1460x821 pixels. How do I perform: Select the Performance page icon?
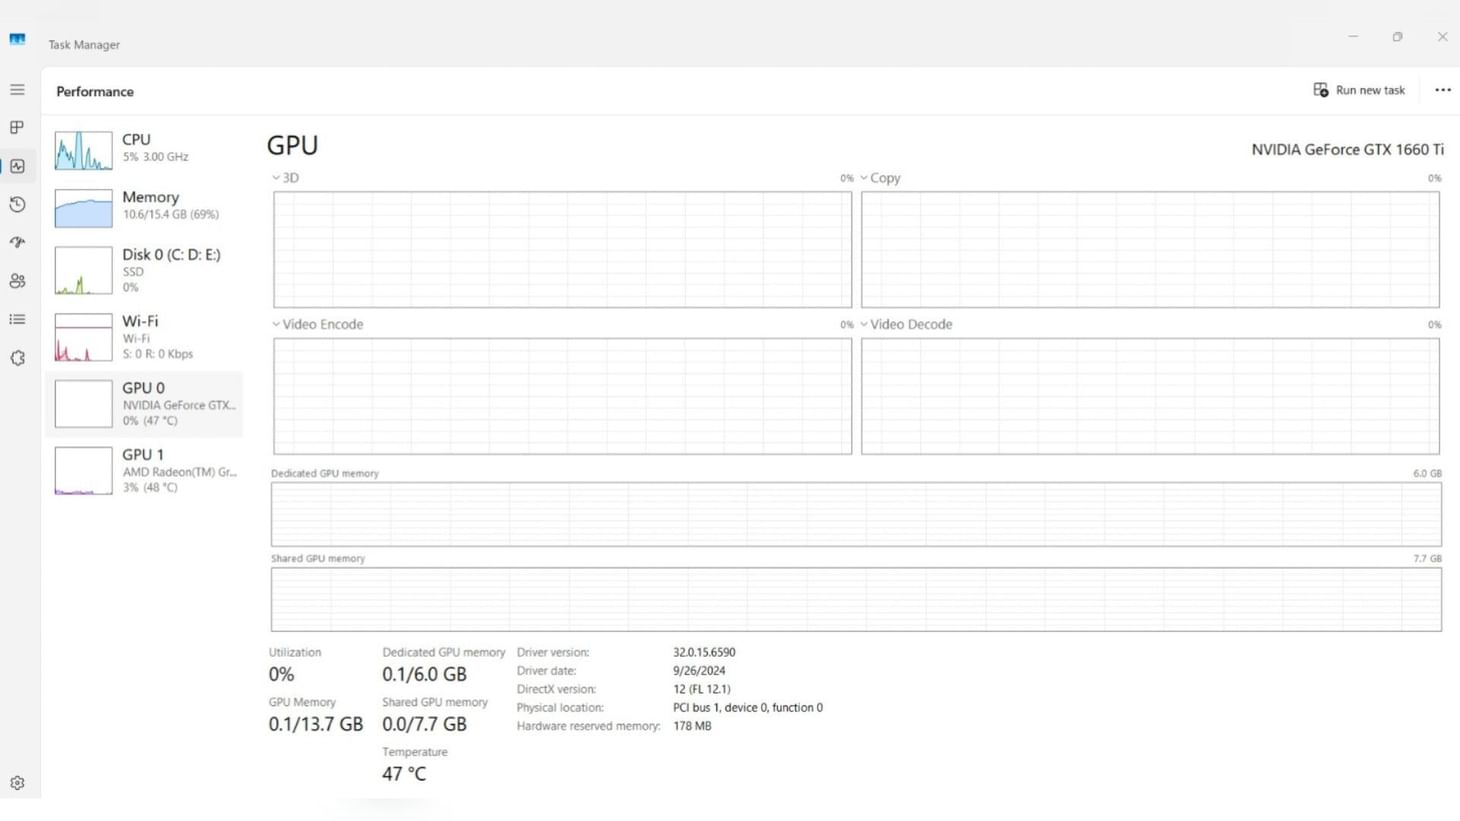16,166
